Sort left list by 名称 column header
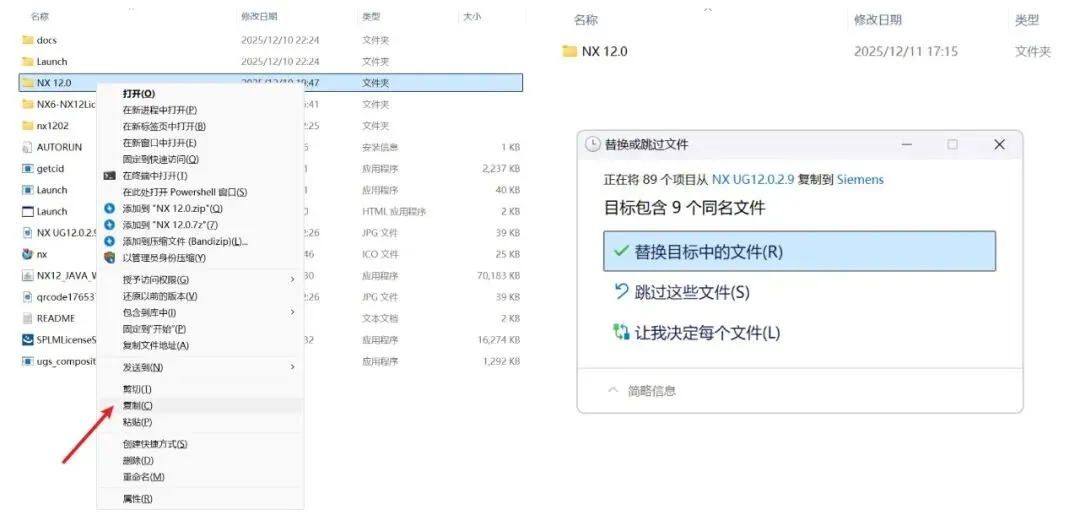The height and width of the screenshot is (526, 1080). point(40,17)
